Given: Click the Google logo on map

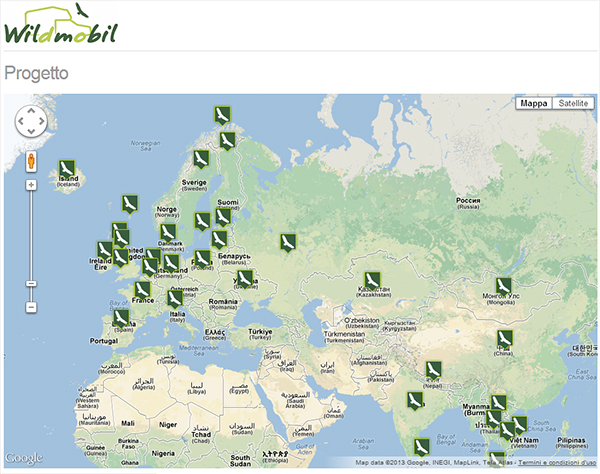Looking at the screenshot, I should tap(24, 459).
